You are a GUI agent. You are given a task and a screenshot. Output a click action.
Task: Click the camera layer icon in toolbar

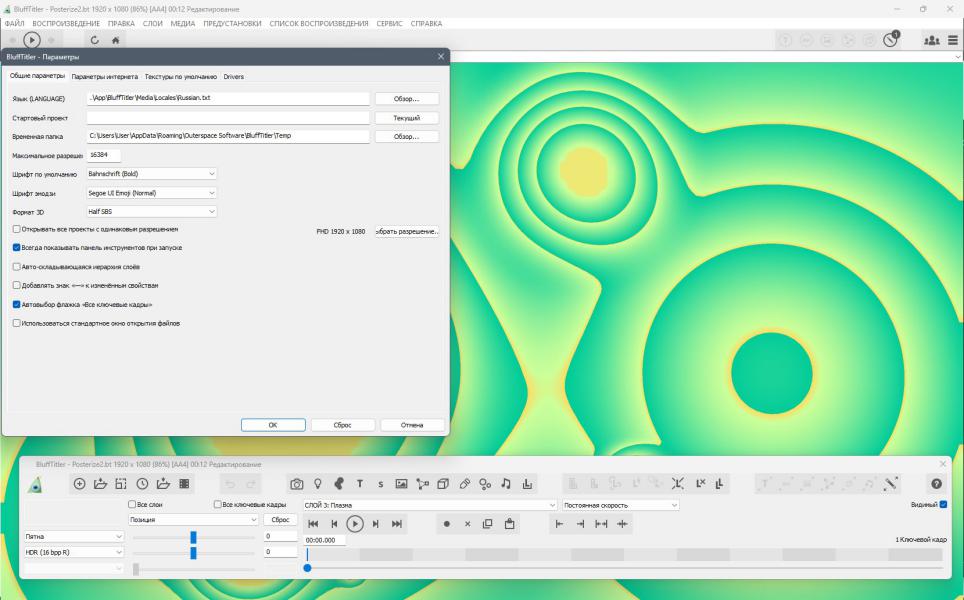point(297,484)
